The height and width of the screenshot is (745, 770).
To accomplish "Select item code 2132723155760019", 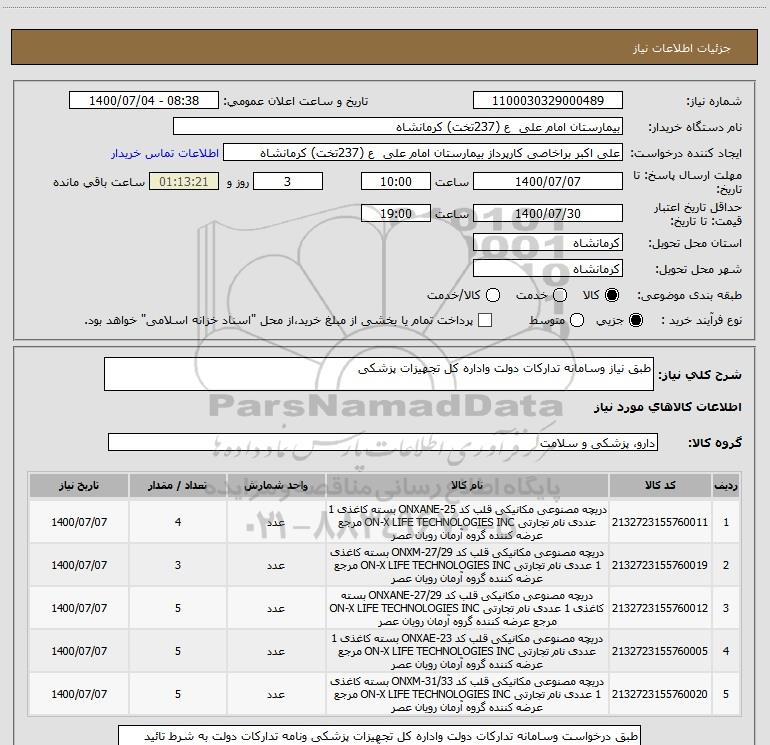I will [660, 565].
